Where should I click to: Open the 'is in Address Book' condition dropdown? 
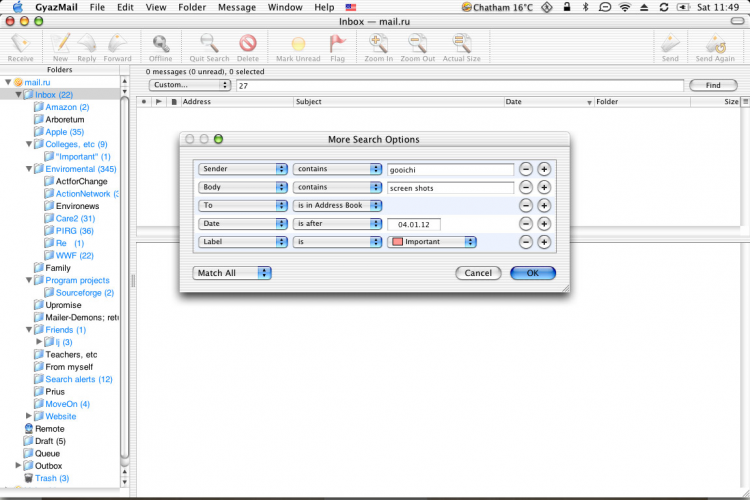point(337,205)
